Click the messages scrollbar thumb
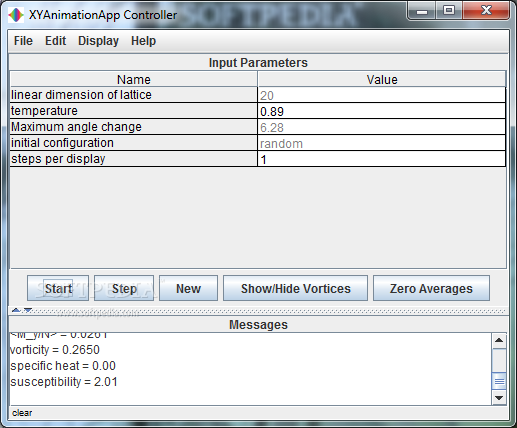Screen dimensions: 517x428 [499, 381]
